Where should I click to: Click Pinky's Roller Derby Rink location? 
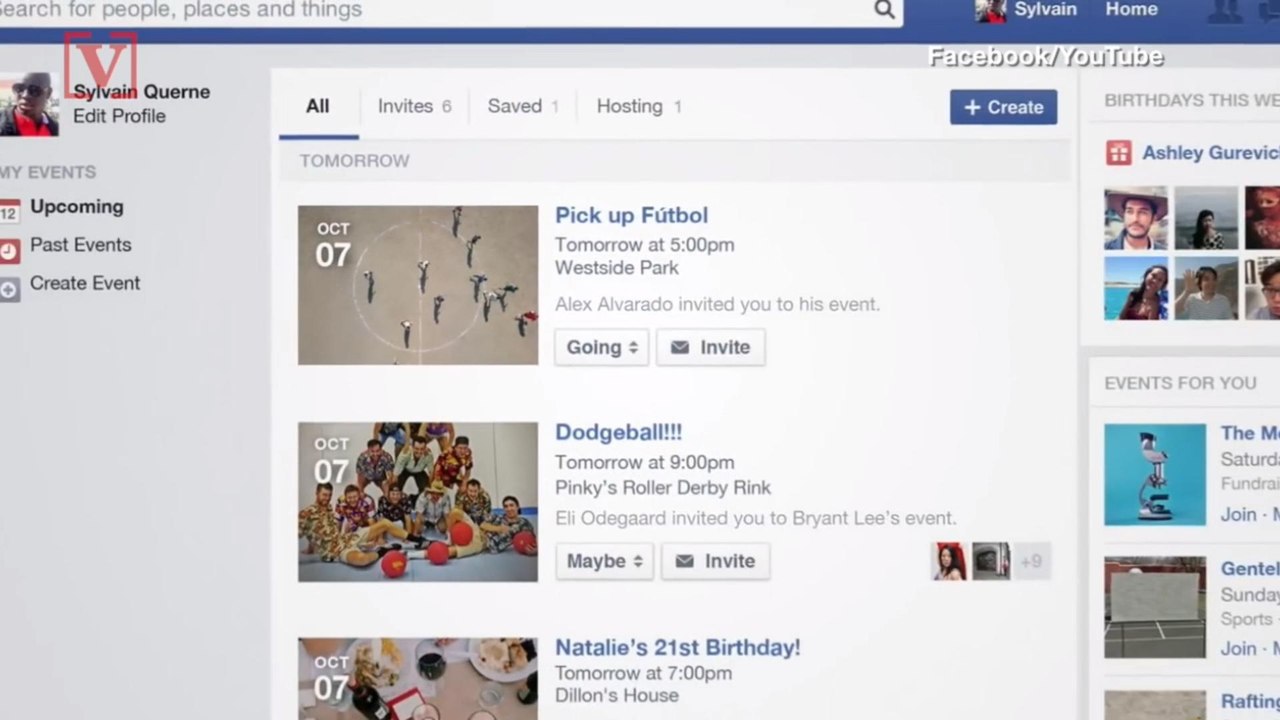663,488
